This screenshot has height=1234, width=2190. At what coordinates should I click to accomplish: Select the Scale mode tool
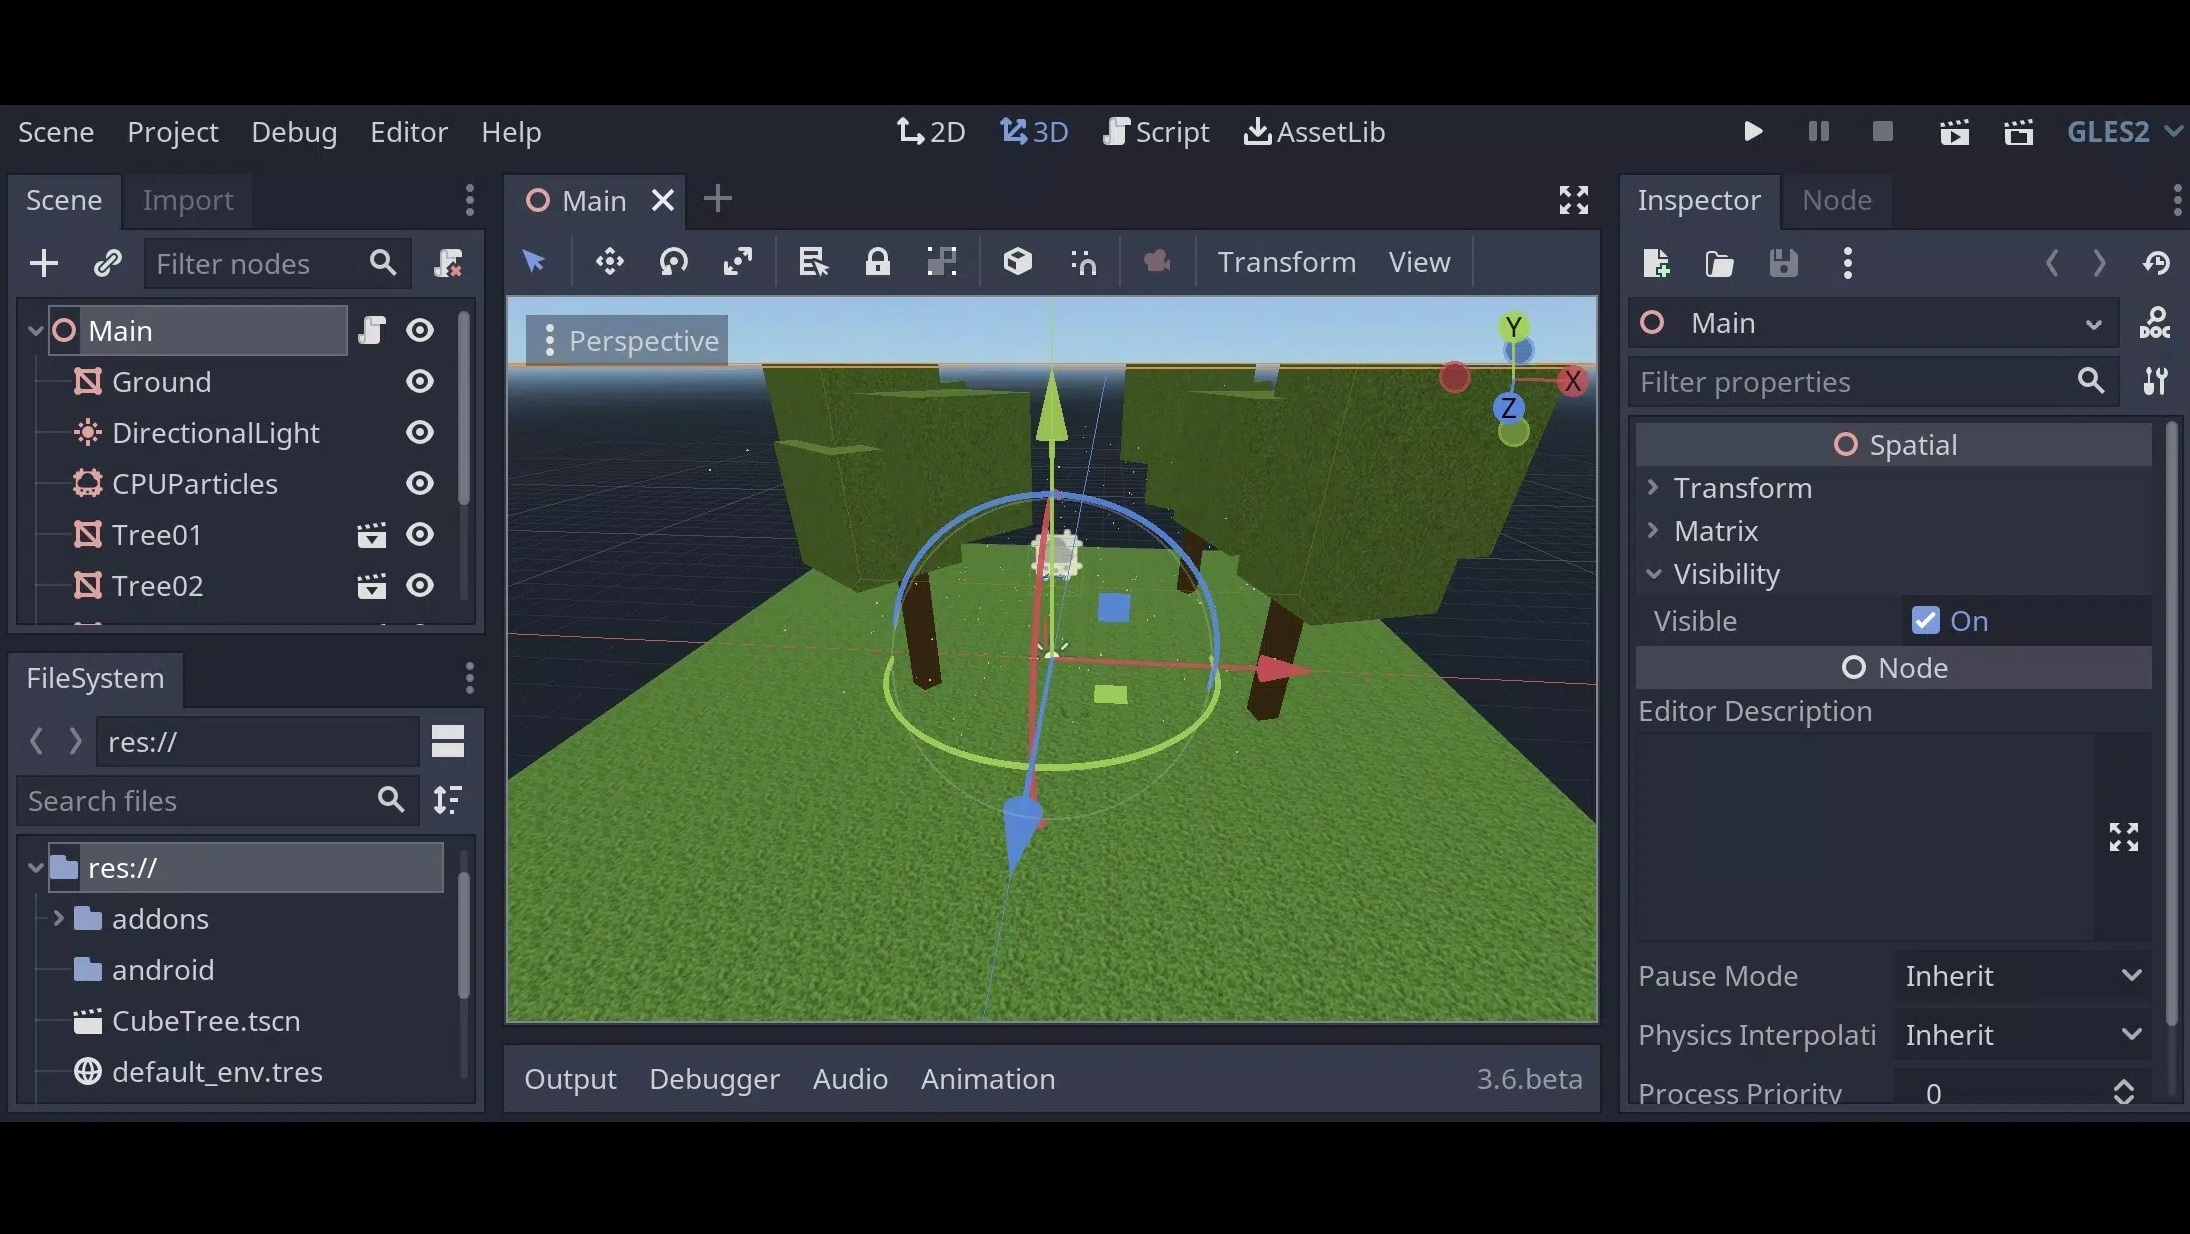coord(737,262)
